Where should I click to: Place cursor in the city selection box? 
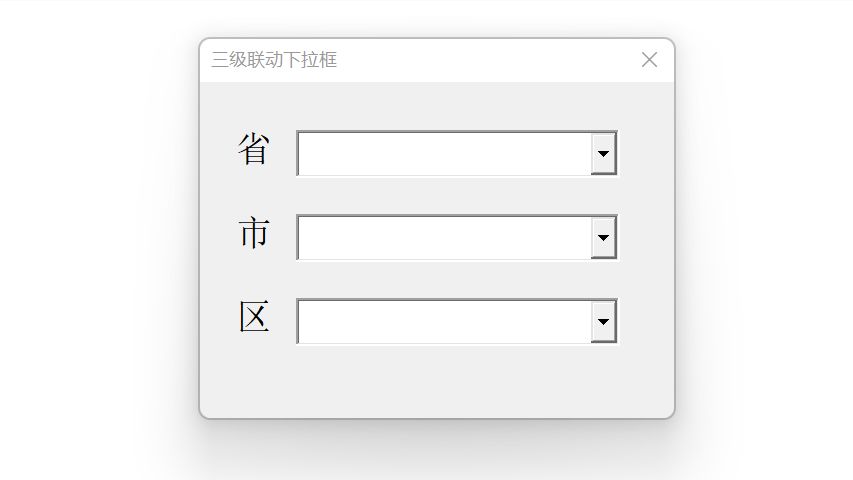click(444, 238)
